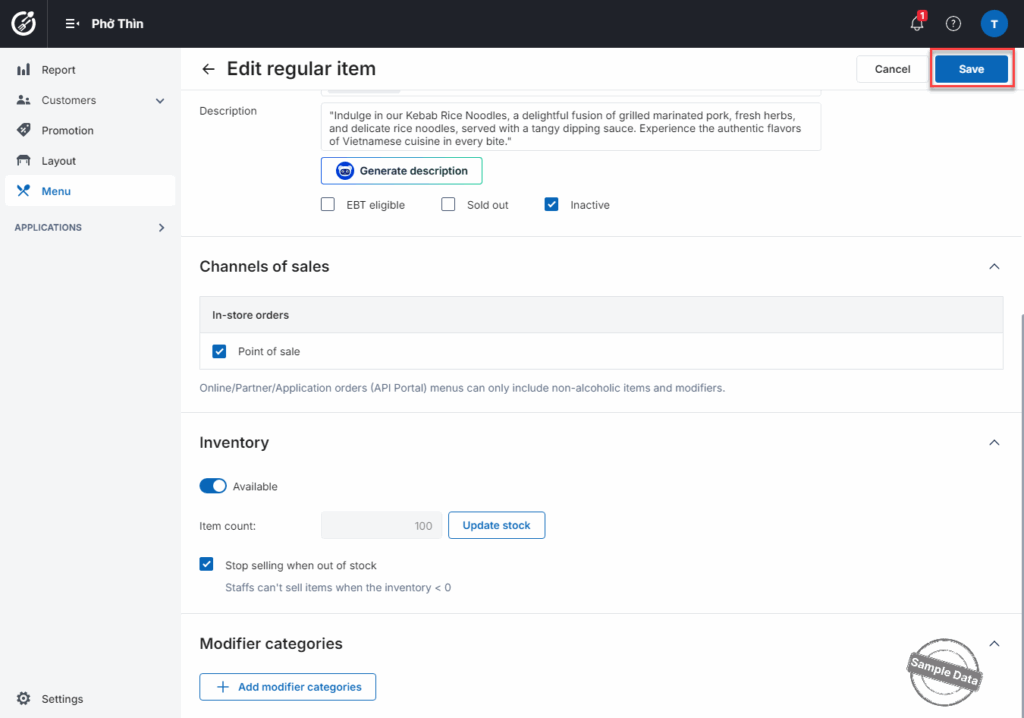Screen dimensions: 1024x718
Task: Enable the Sold out checkbox
Action: click(448, 205)
